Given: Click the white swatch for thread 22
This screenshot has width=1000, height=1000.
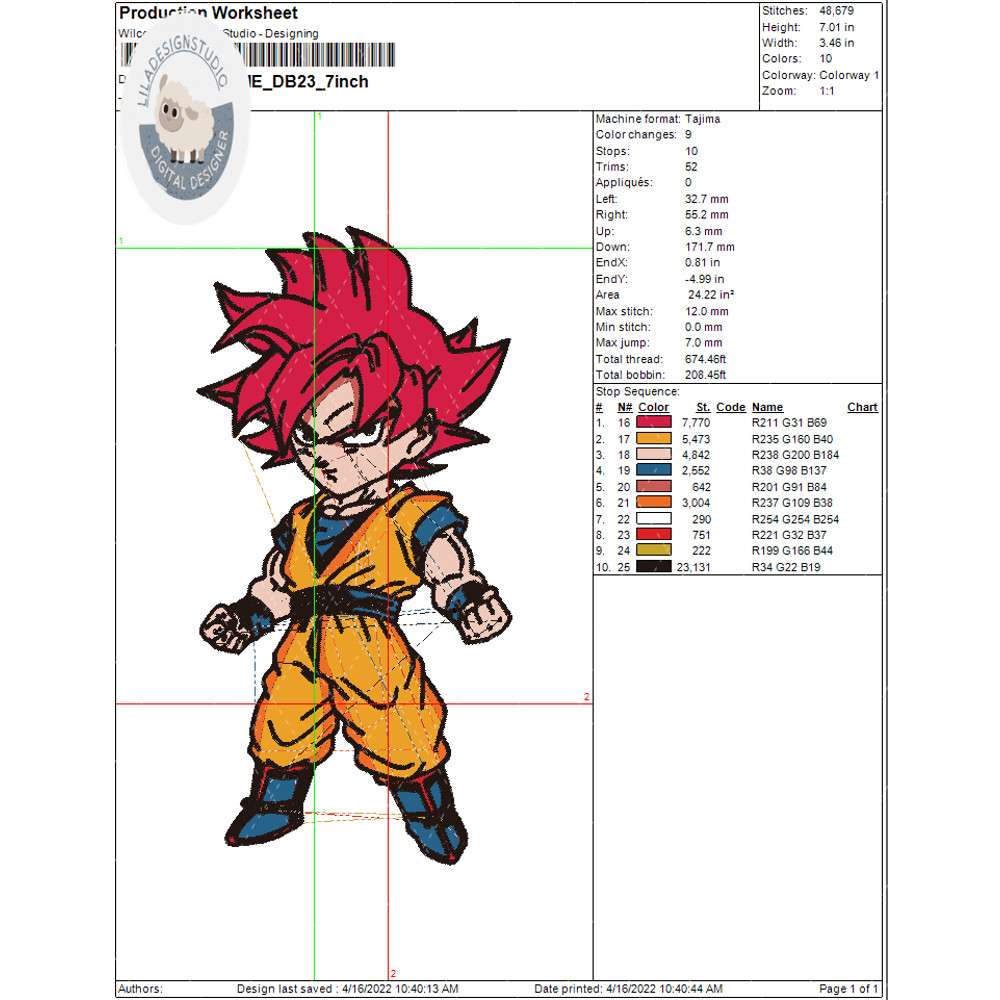Looking at the screenshot, I should pyautogui.click(x=652, y=518).
